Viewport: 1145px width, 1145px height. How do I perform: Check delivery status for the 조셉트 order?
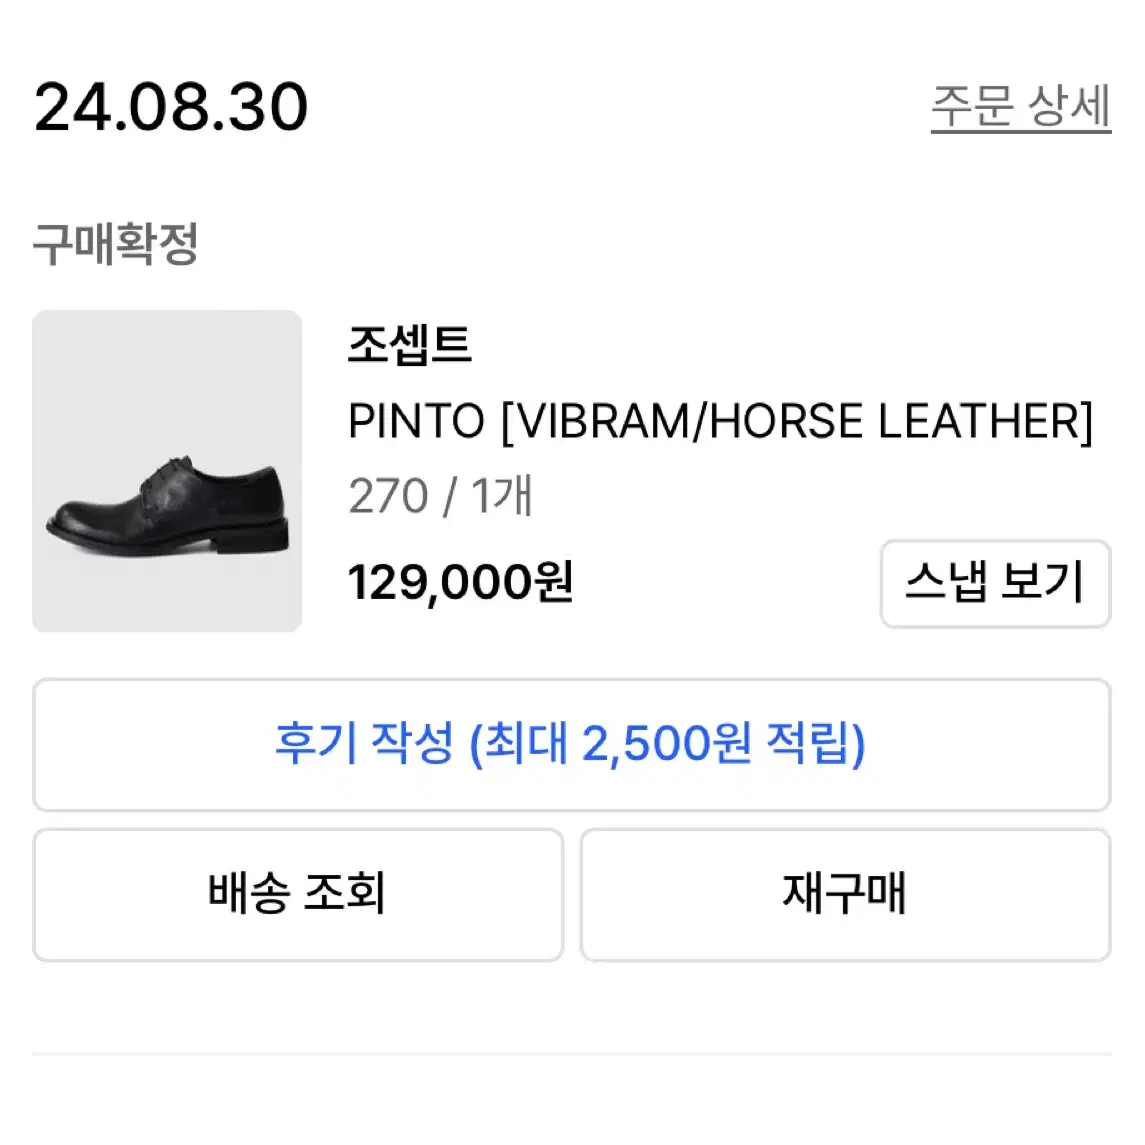pos(298,895)
